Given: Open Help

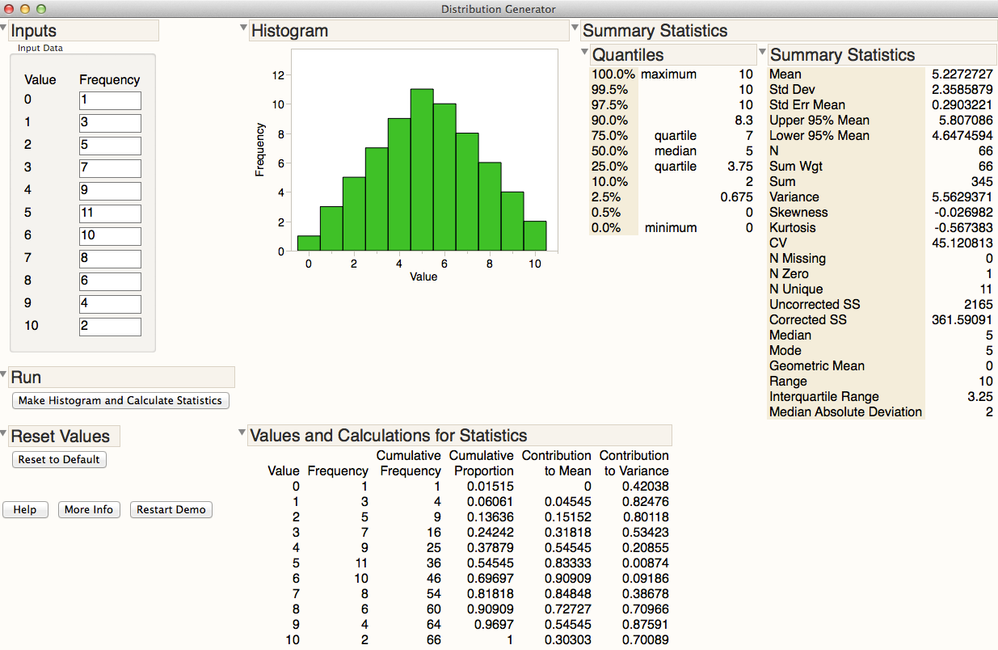Looking at the screenshot, I should click(x=25, y=509).
